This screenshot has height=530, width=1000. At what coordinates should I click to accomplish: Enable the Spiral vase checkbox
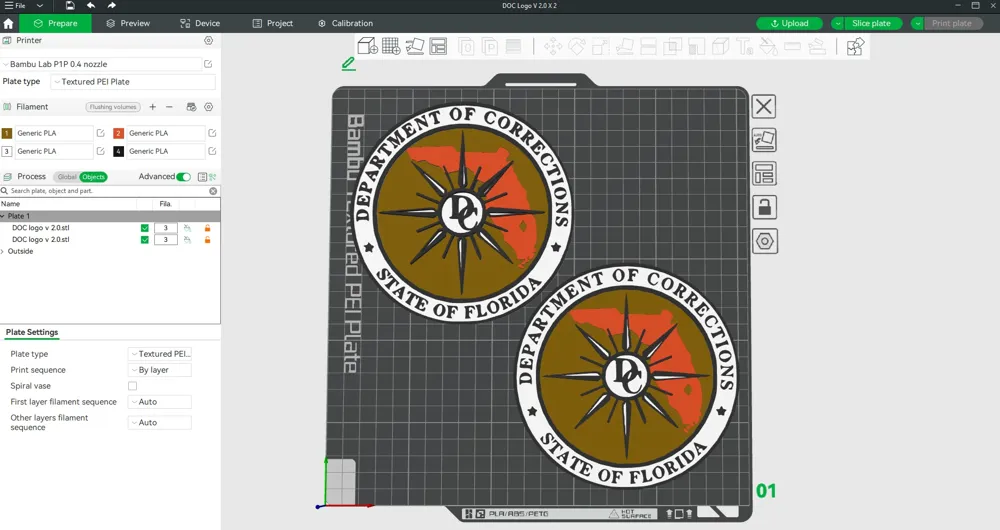[133, 386]
